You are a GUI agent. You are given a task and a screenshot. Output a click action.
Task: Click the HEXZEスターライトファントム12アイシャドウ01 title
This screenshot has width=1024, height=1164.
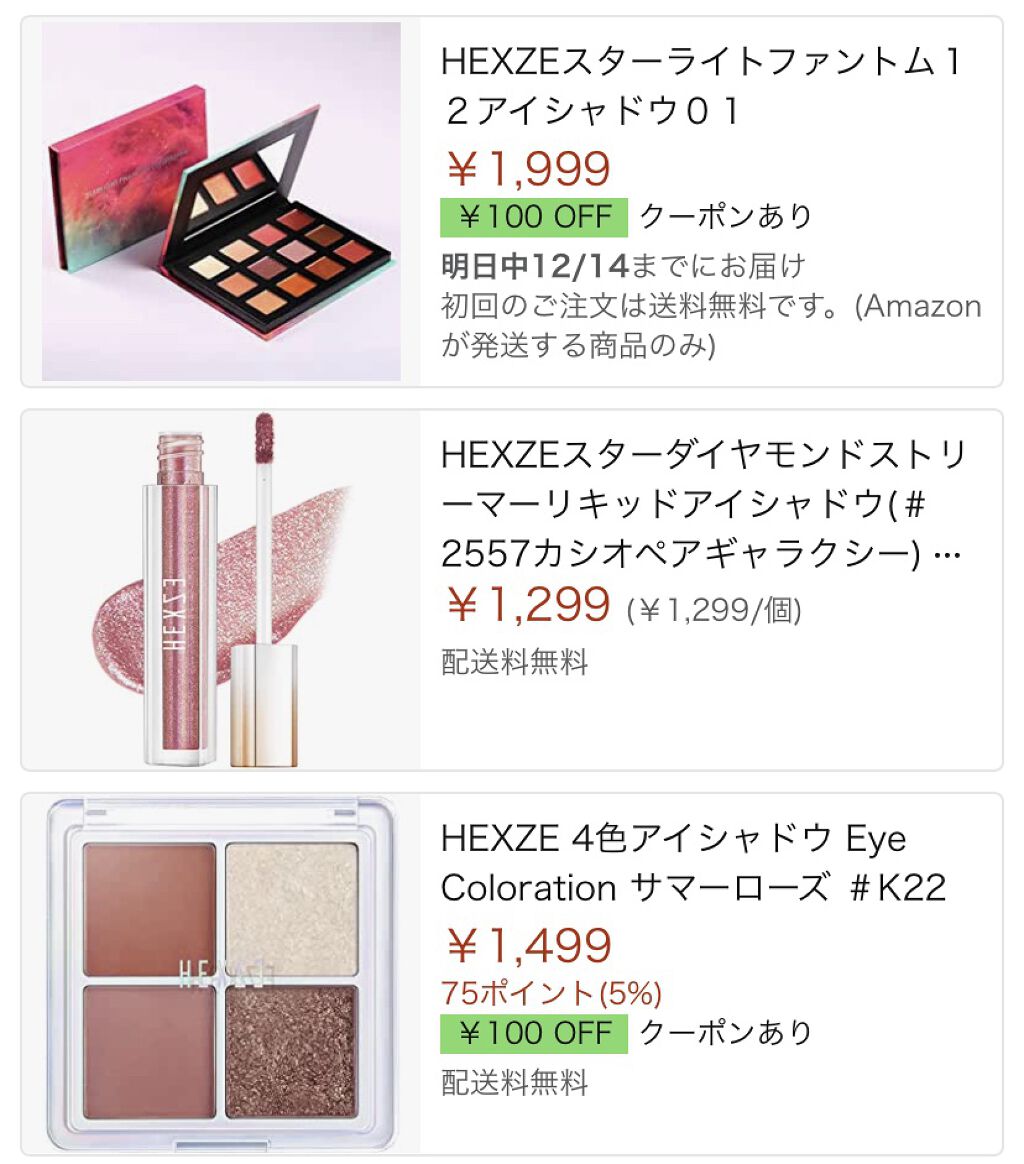701,86
